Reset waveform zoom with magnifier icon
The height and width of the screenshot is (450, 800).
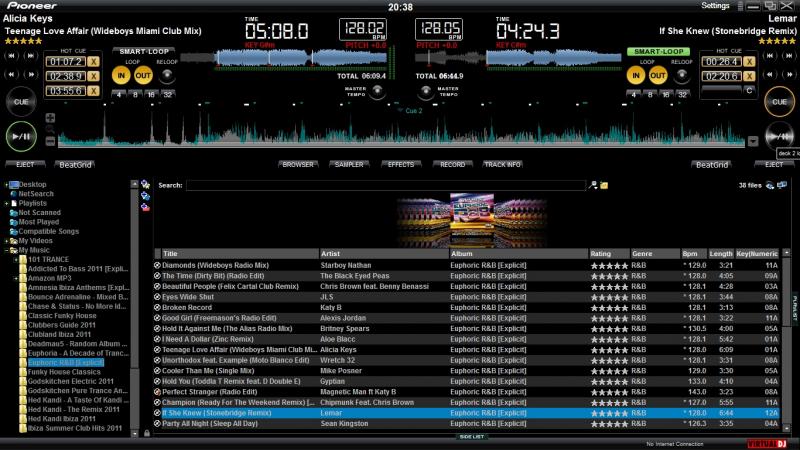(x=50, y=130)
